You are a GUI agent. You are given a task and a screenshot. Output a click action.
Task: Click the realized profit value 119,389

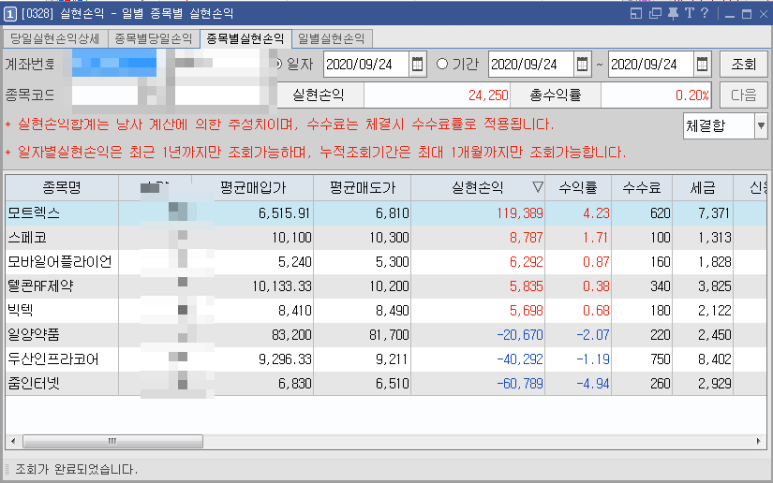[520, 213]
